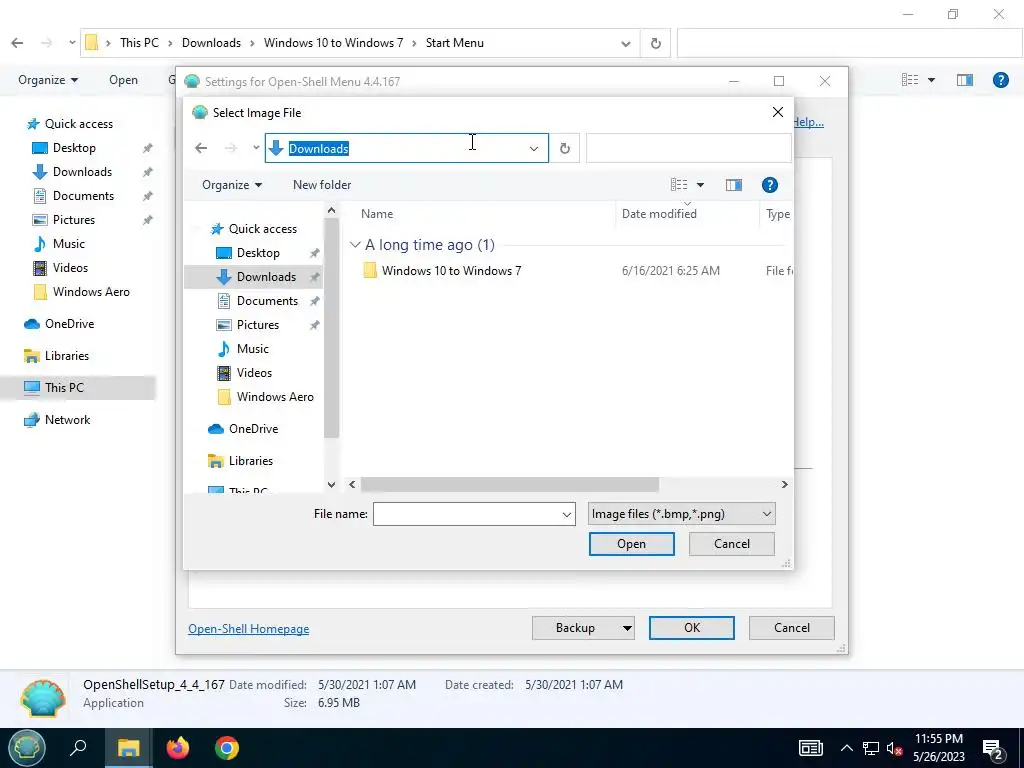Open recent locations dropdown in dialog
This screenshot has width=1024, height=768.
point(256,148)
